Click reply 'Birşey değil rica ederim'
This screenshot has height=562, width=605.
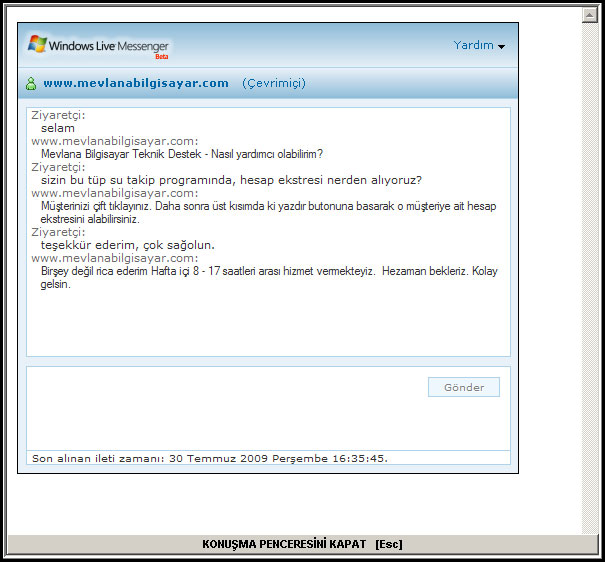[x=269, y=277]
